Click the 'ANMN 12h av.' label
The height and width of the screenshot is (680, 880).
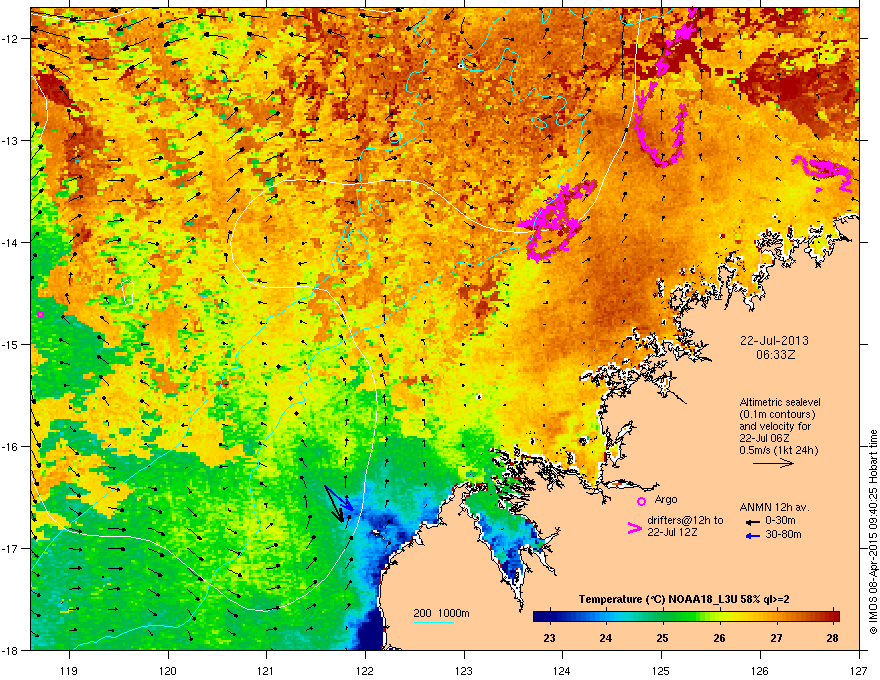(774, 507)
